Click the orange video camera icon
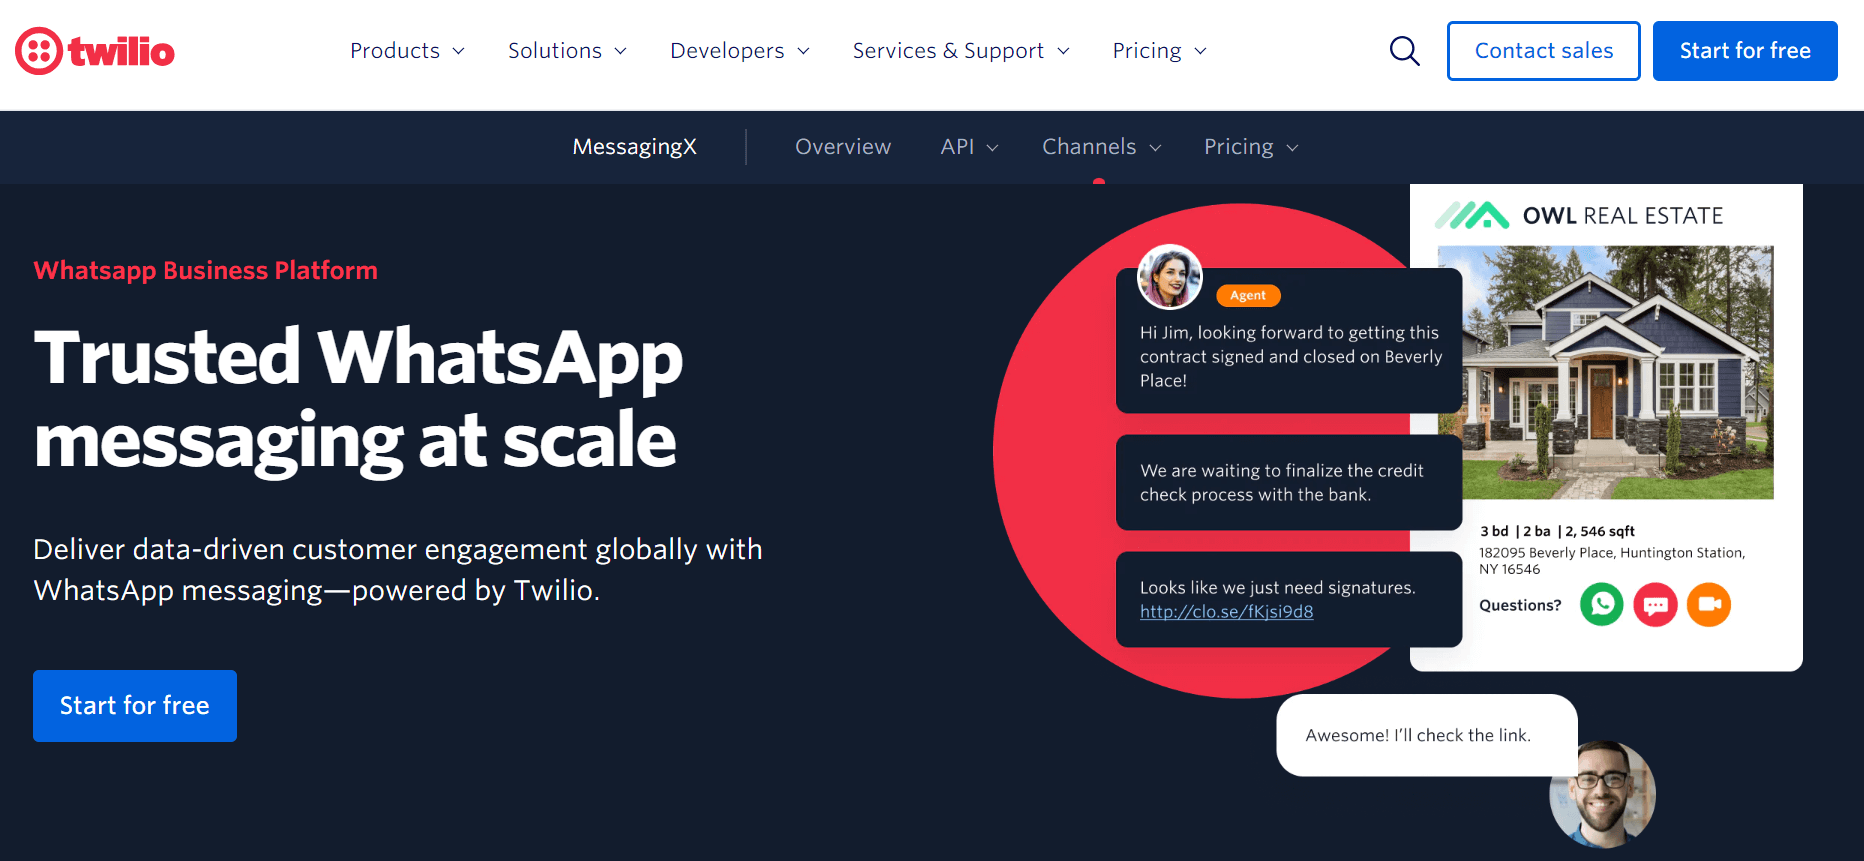Image resolution: width=1864 pixels, height=861 pixels. point(1709,604)
